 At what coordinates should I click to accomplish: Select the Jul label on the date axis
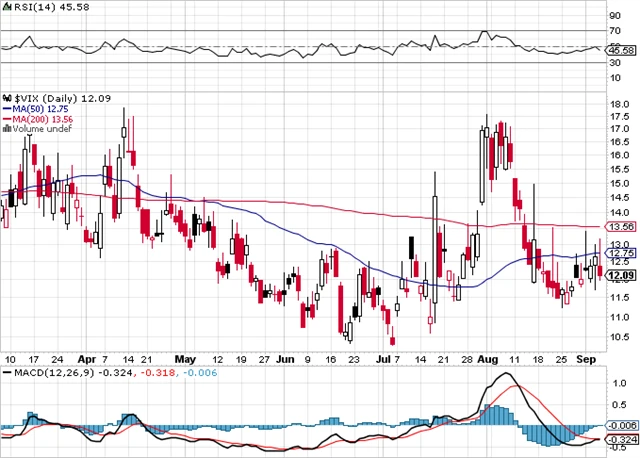click(382, 357)
